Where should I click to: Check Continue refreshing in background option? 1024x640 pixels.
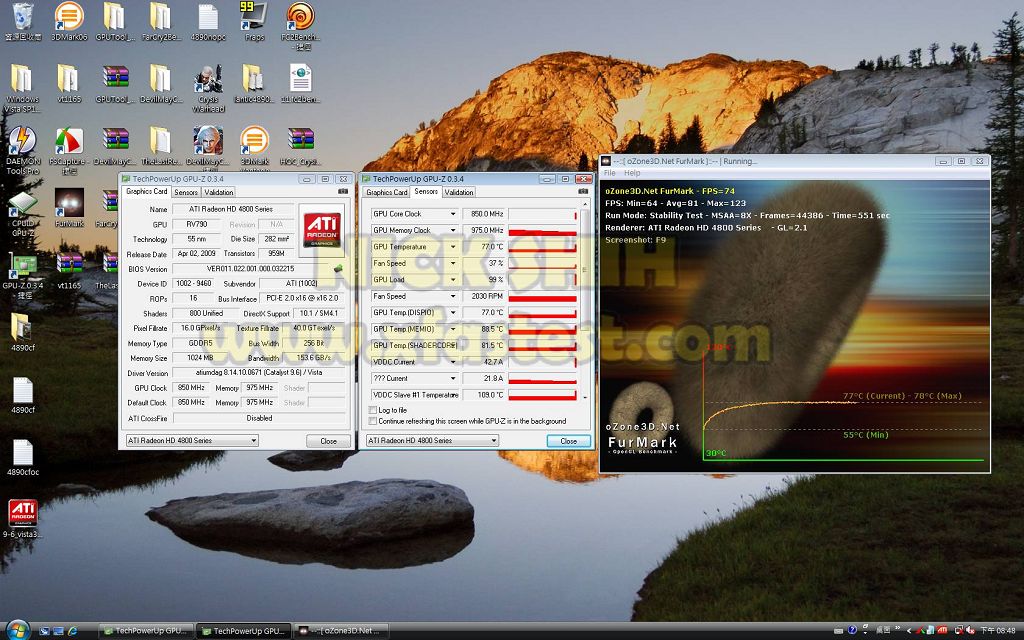point(373,421)
